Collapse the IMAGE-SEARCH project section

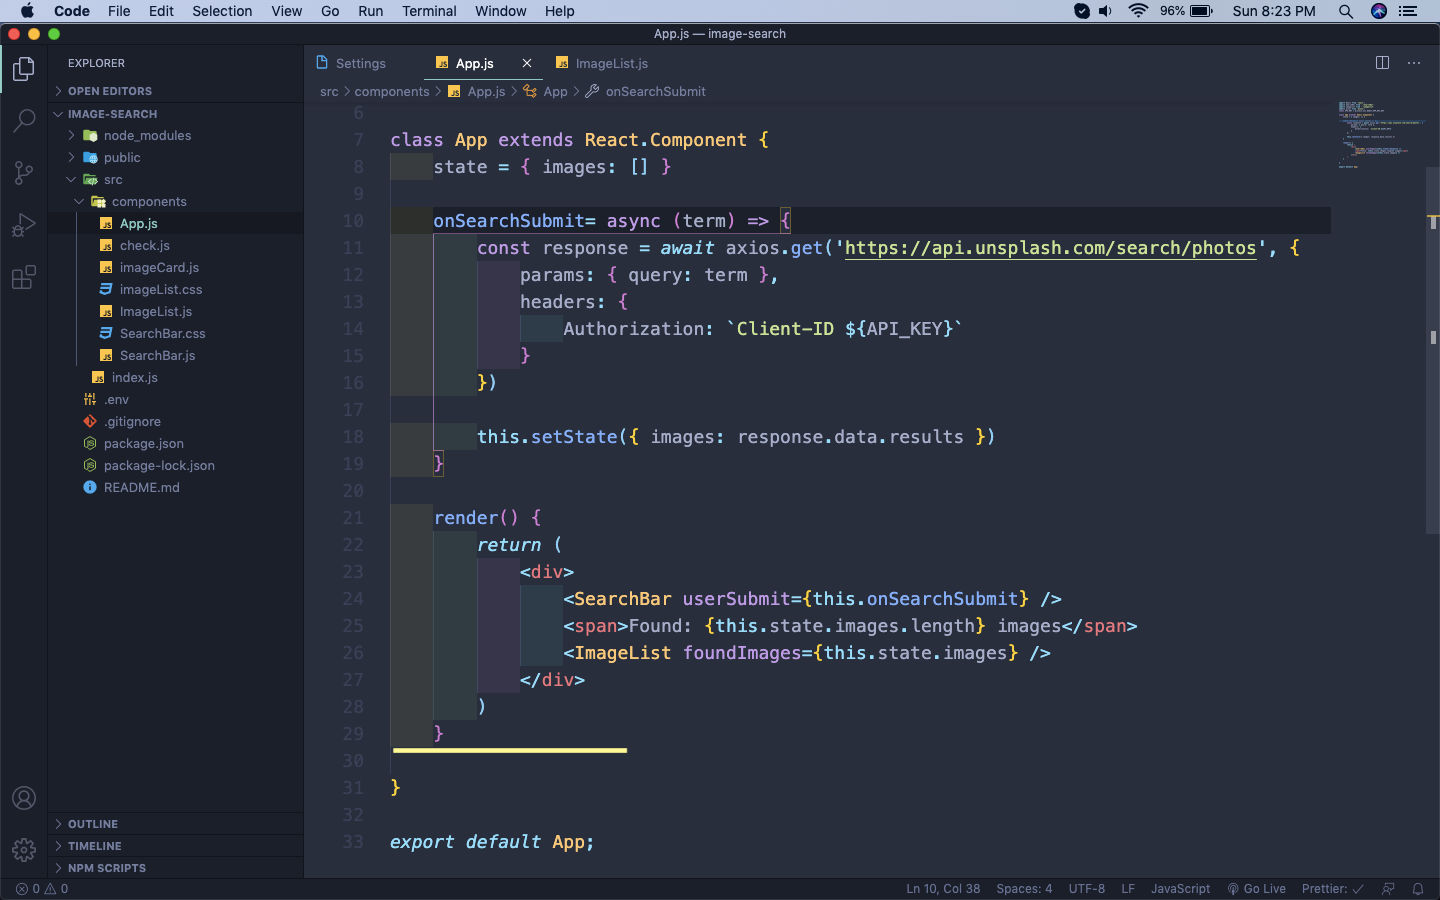[176, 114]
